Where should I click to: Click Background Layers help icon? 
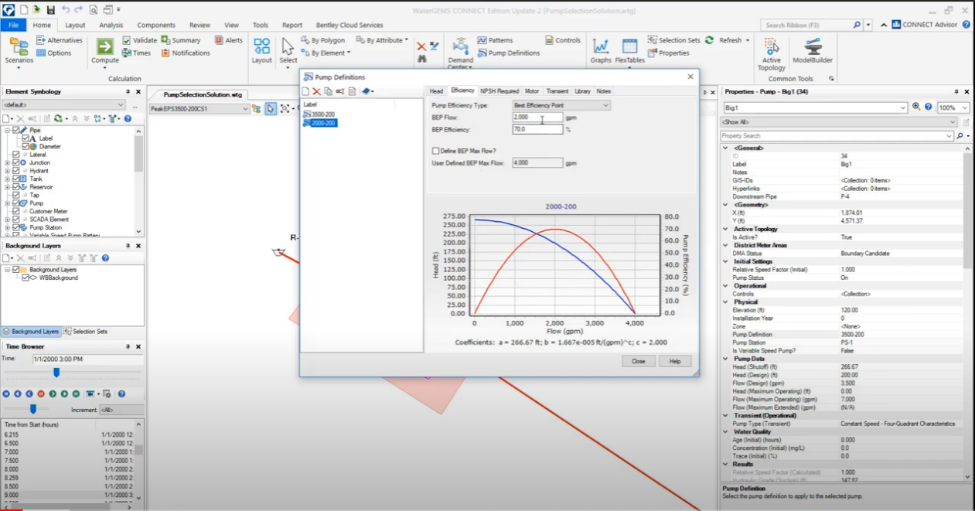click(105, 258)
